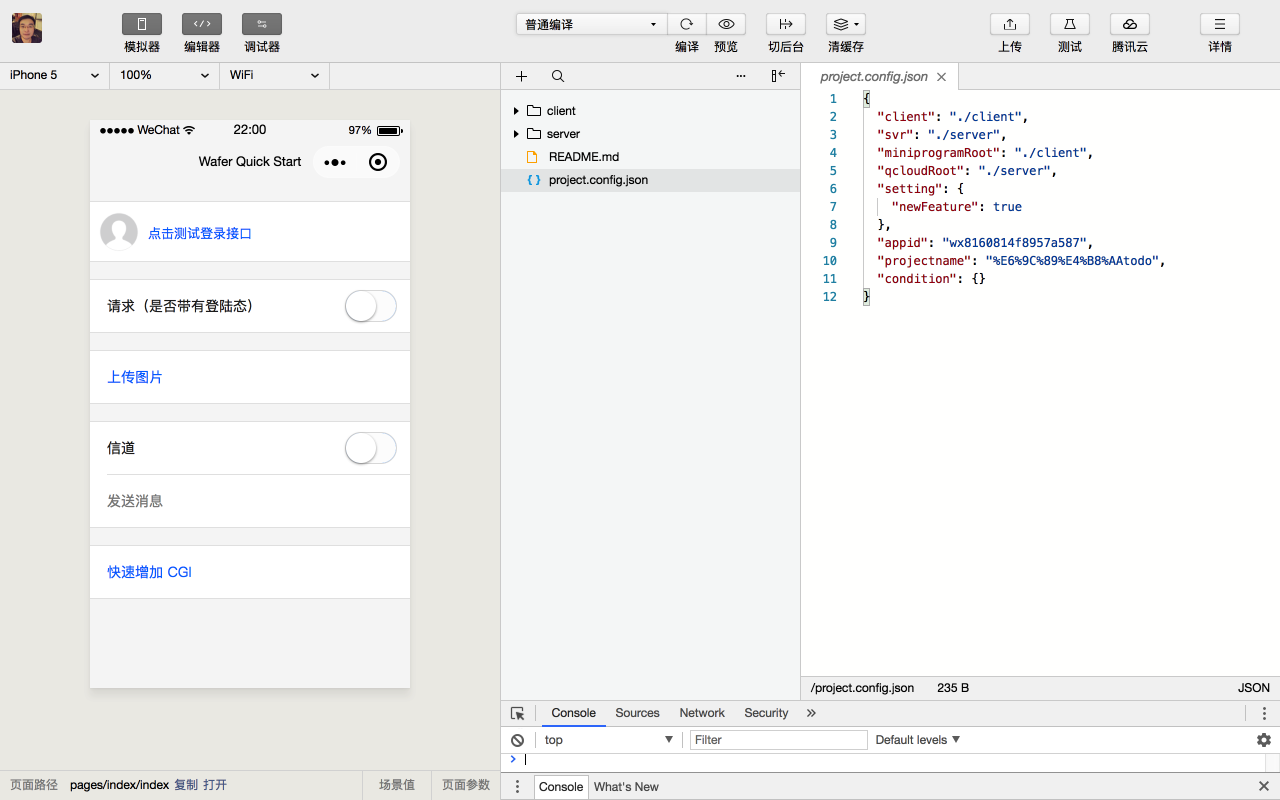Open the 普通编译 compile mode dropdown
The width and height of the screenshot is (1280, 800).
click(x=591, y=24)
